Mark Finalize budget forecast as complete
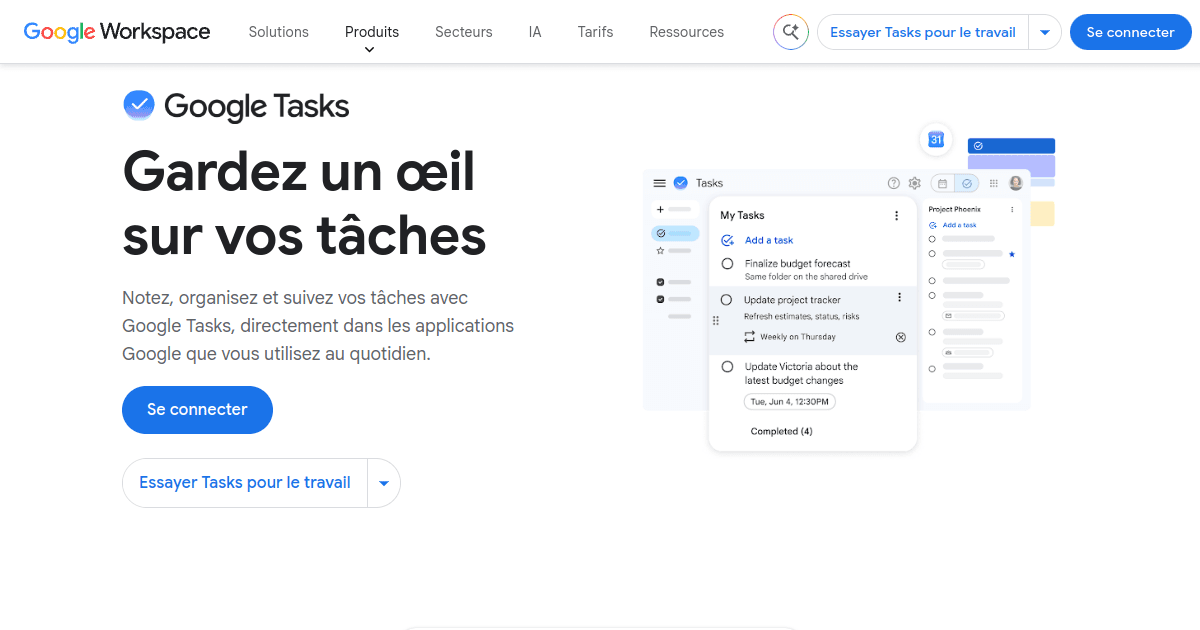Screen dimensions: 1200x630 point(727,264)
